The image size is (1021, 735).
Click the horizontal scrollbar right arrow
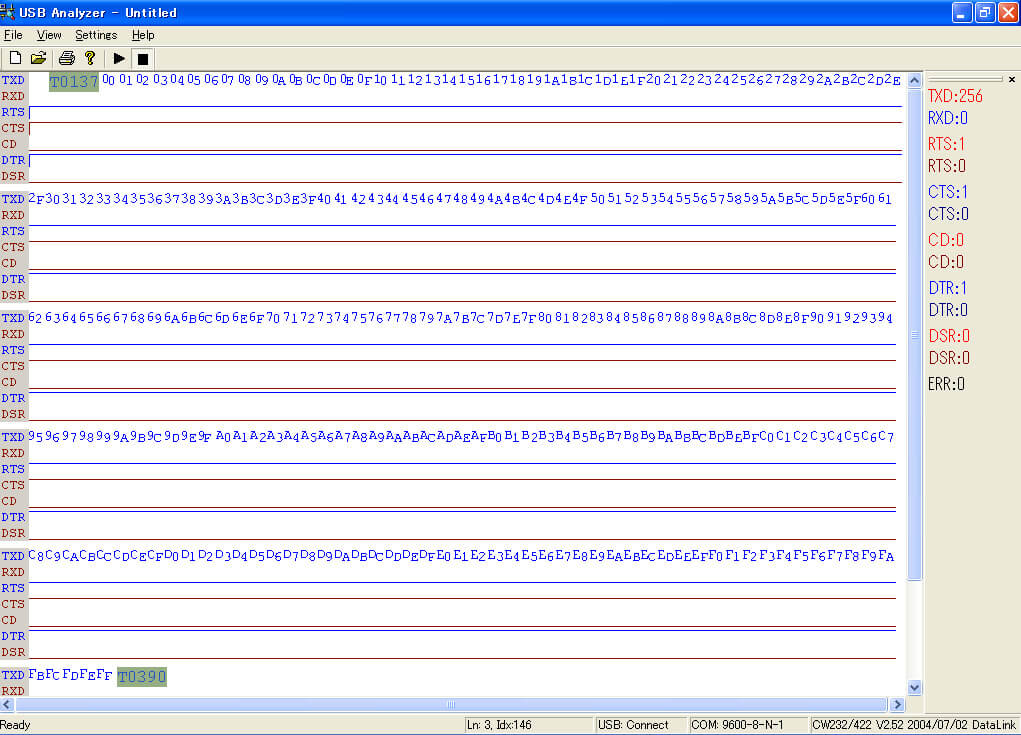click(x=897, y=704)
